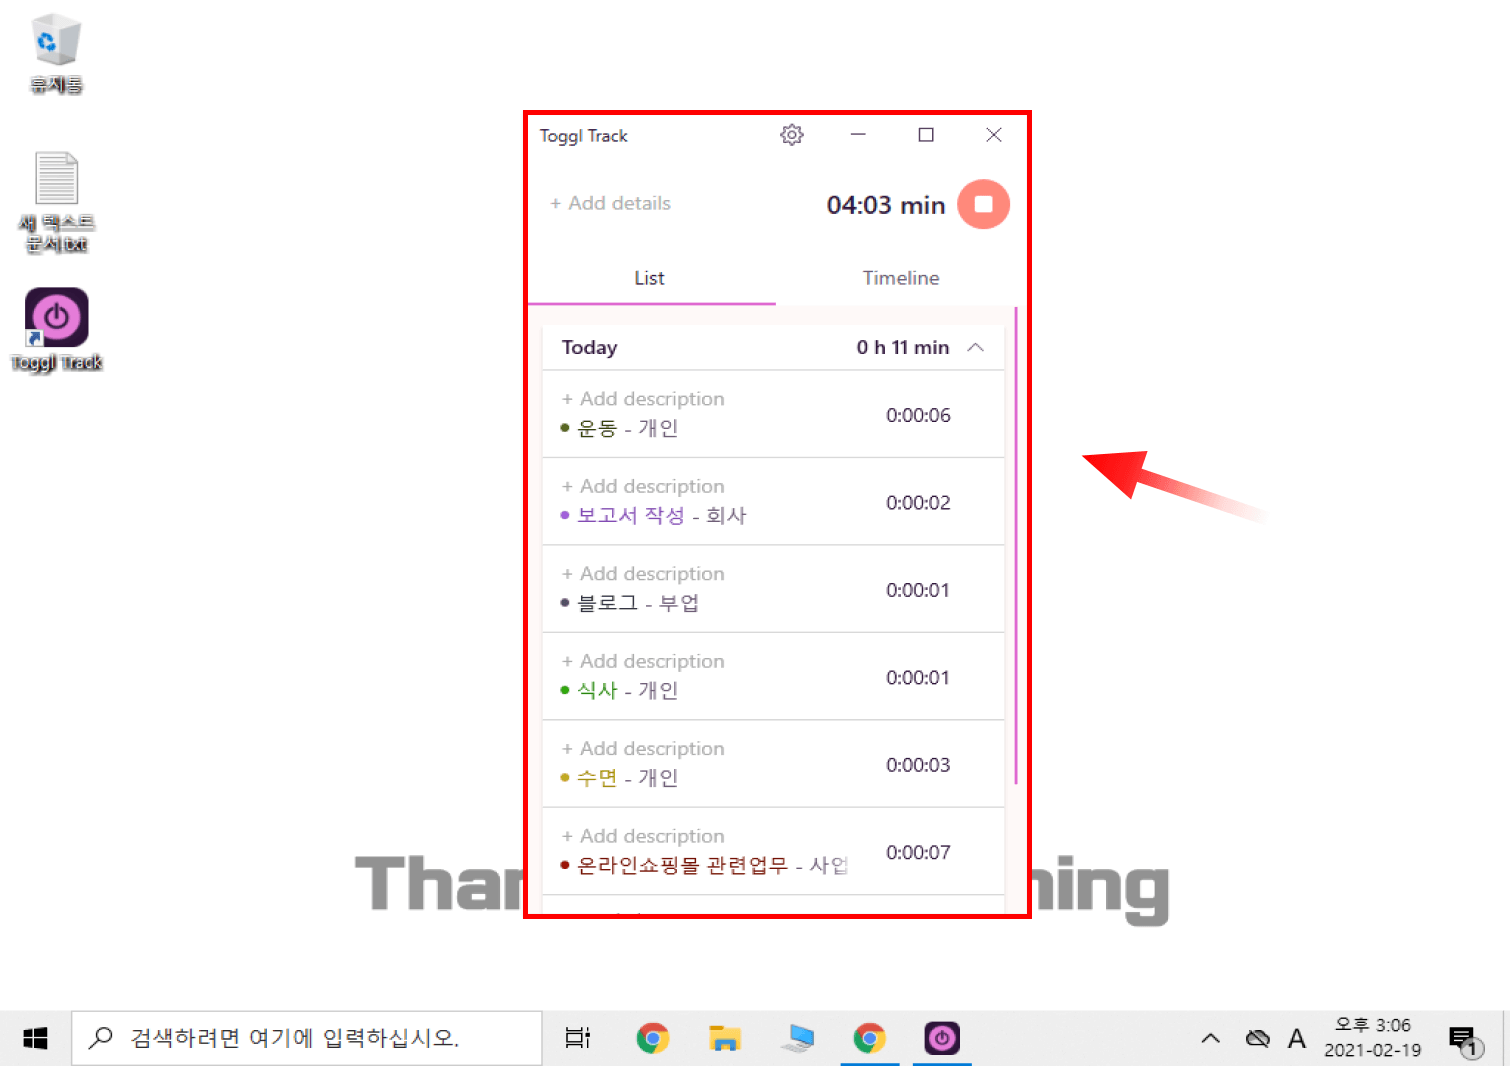Open the taskbar clock and date
The height and width of the screenshot is (1066, 1510).
pos(1373,1038)
